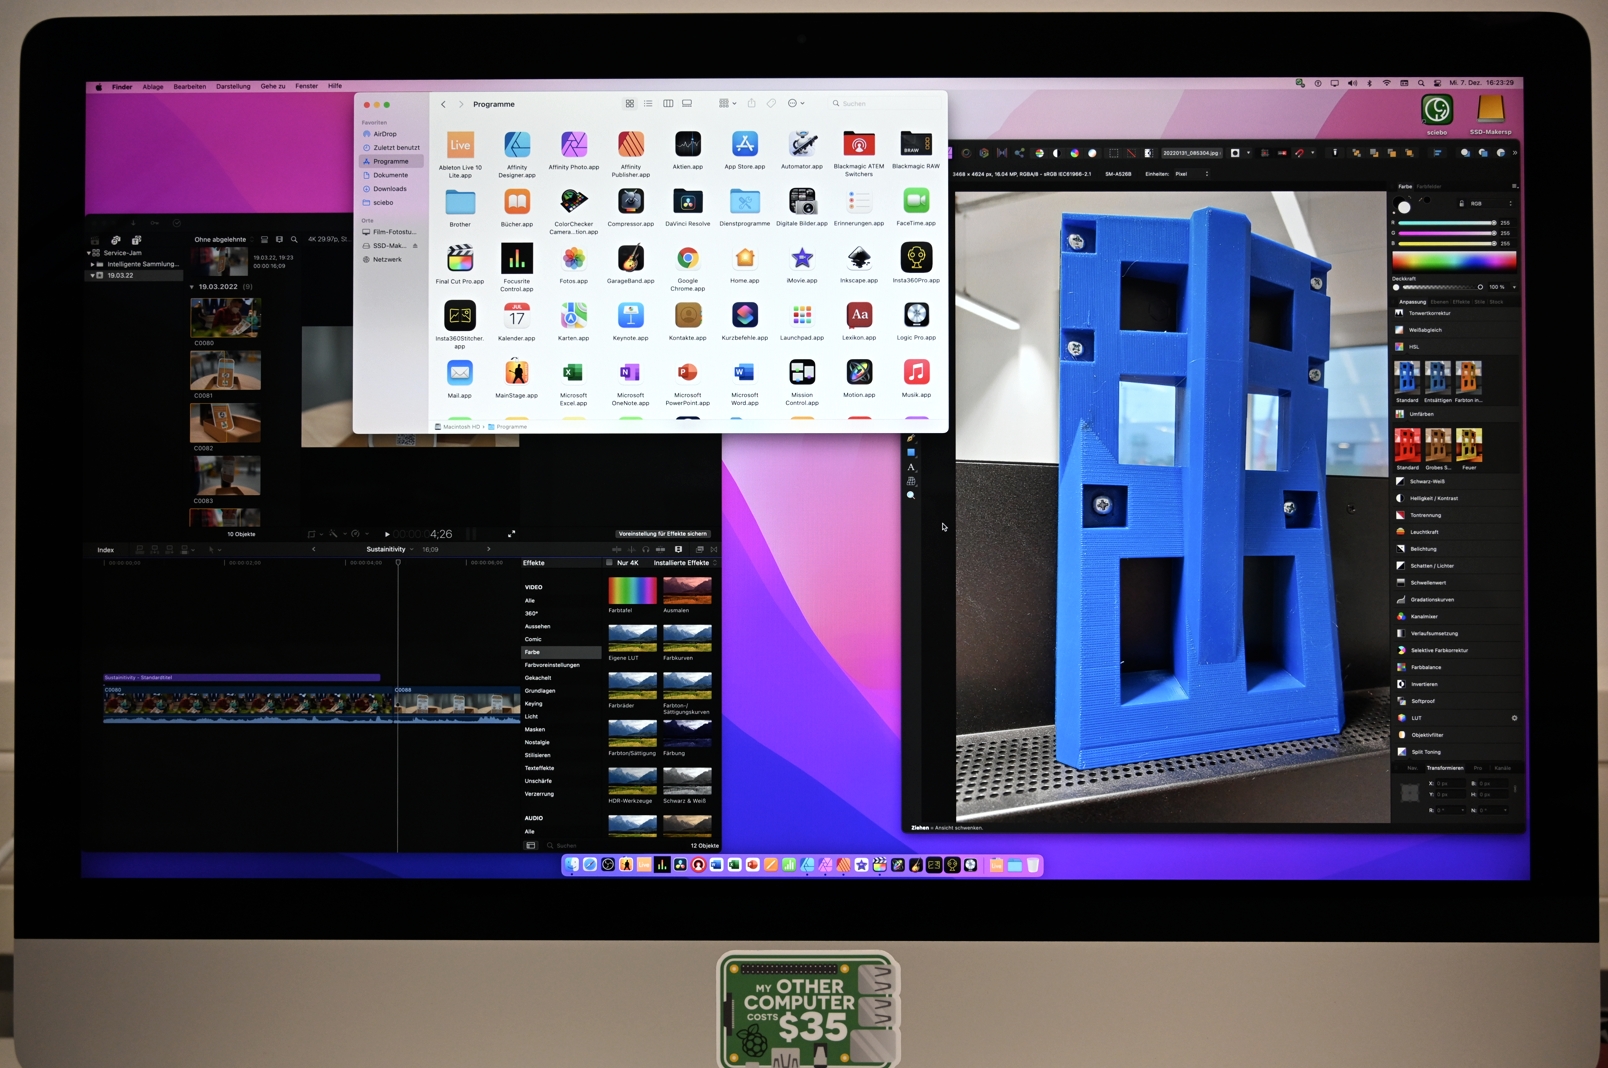Open the Sustainitivity project dropdown in timeline
Image resolution: width=1608 pixels, height=1068 pixels.
click(390, 549)
